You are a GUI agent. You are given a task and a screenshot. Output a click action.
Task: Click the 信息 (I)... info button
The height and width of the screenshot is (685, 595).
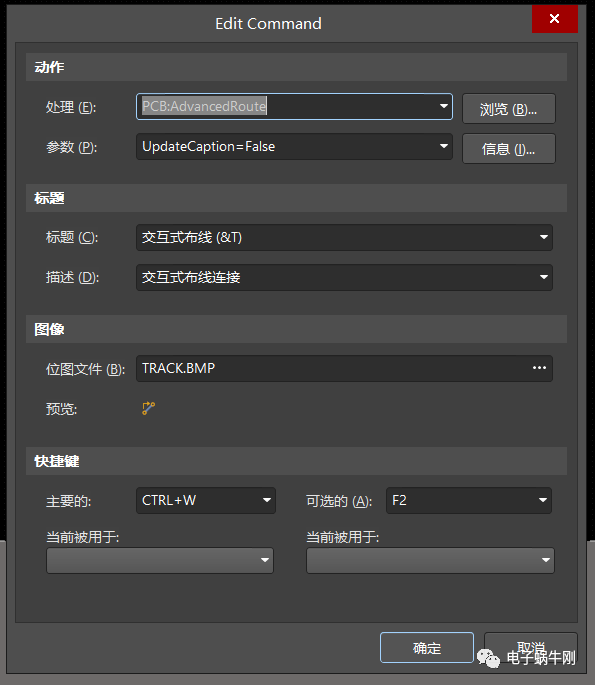pyautogui.click(x=509, y=149)
